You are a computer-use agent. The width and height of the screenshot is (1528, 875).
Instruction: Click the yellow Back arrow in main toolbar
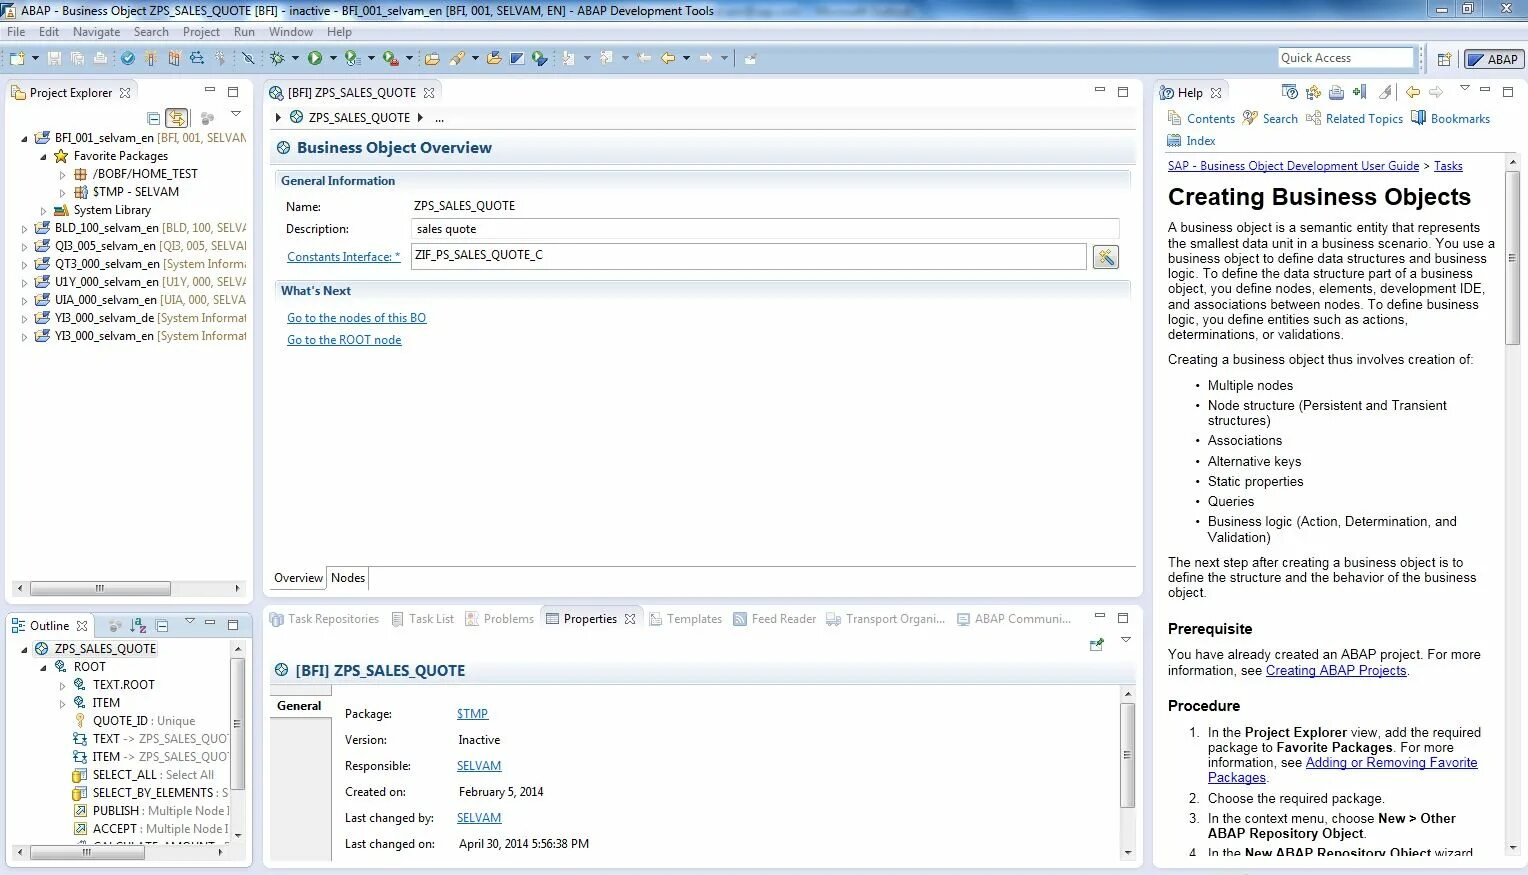[668, 58]
